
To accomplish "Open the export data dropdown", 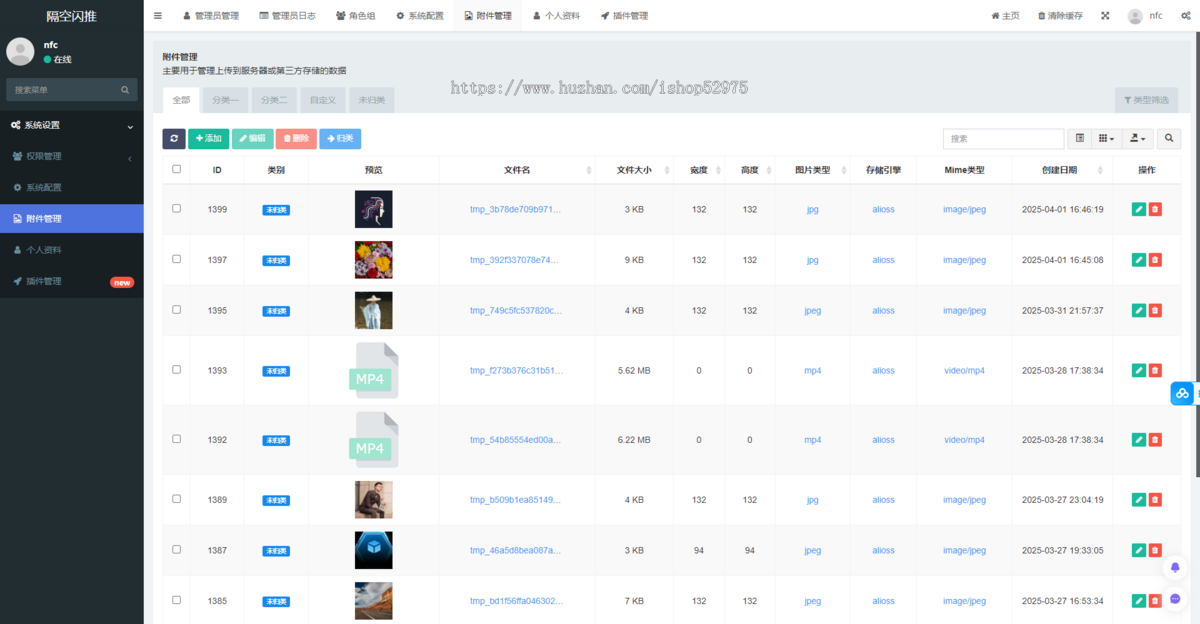I will tap(1137, 139).
